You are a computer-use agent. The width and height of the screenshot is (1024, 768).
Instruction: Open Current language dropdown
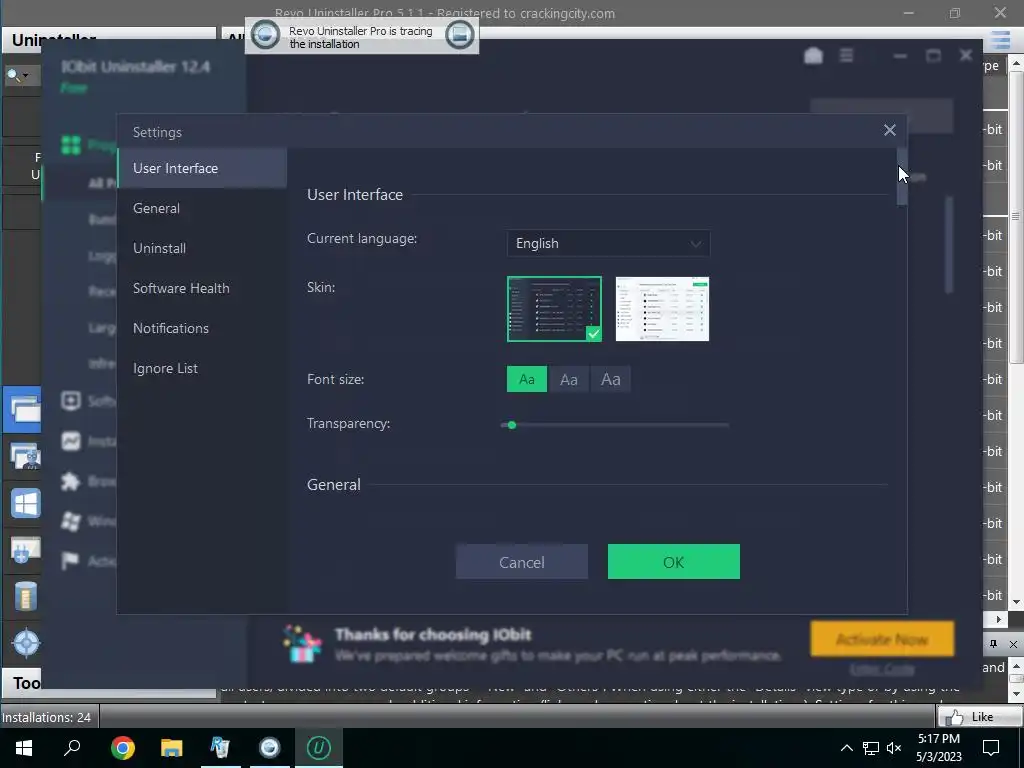(x=609, y=244)
